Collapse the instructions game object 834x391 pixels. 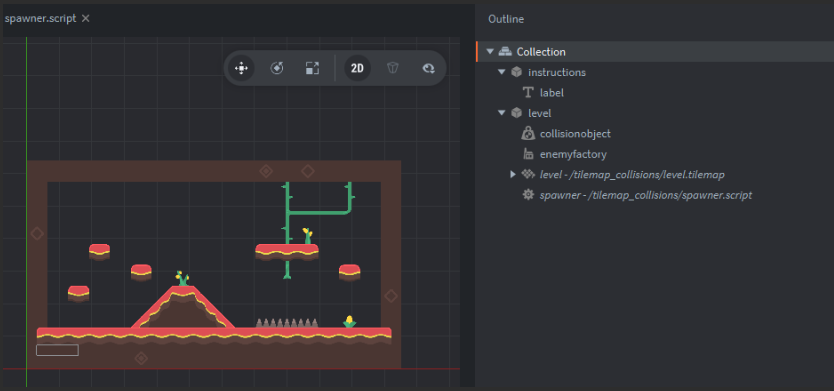pyautogui.click(x=501, y=72)
